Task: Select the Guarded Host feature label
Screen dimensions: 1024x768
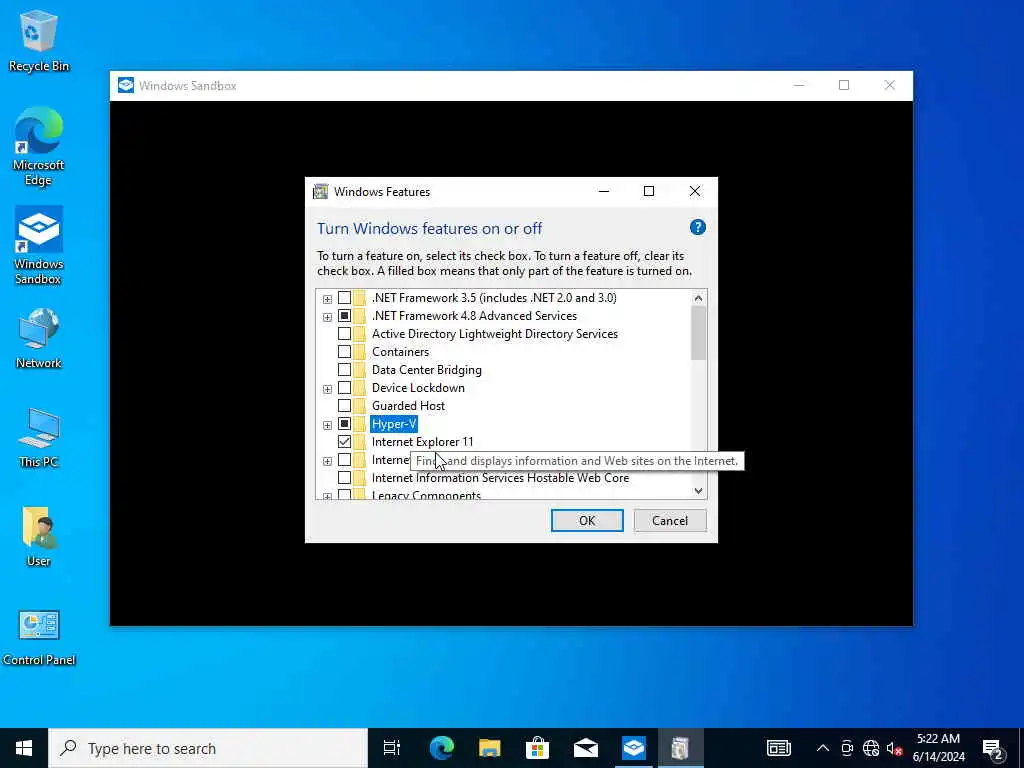Action: [x=408, y=406]
